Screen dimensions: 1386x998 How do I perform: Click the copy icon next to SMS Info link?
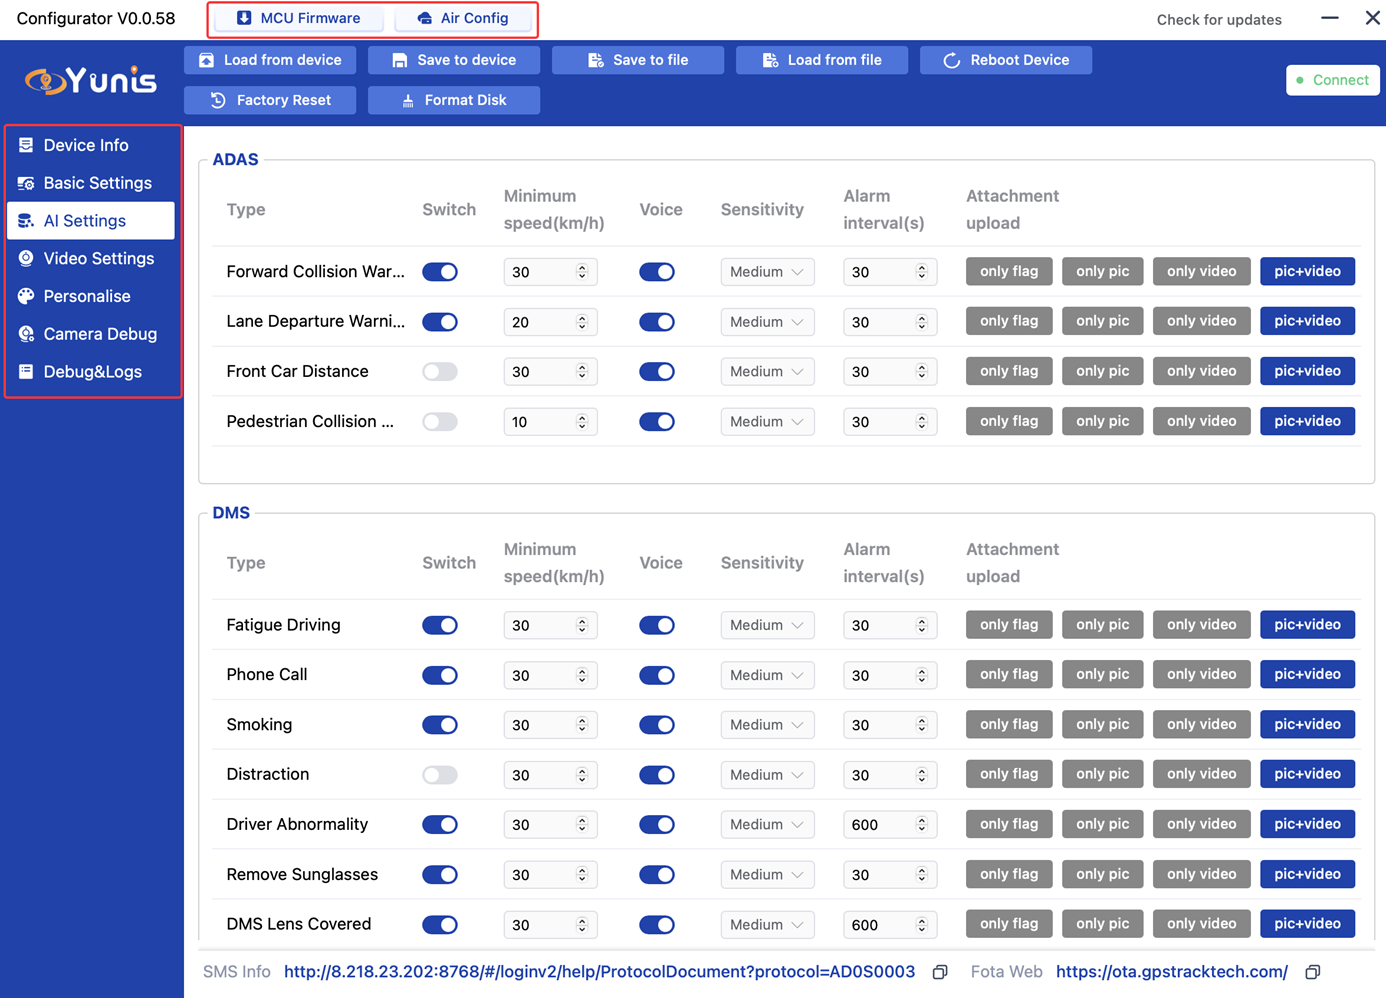pyautogui.click(x=940, y=972)
